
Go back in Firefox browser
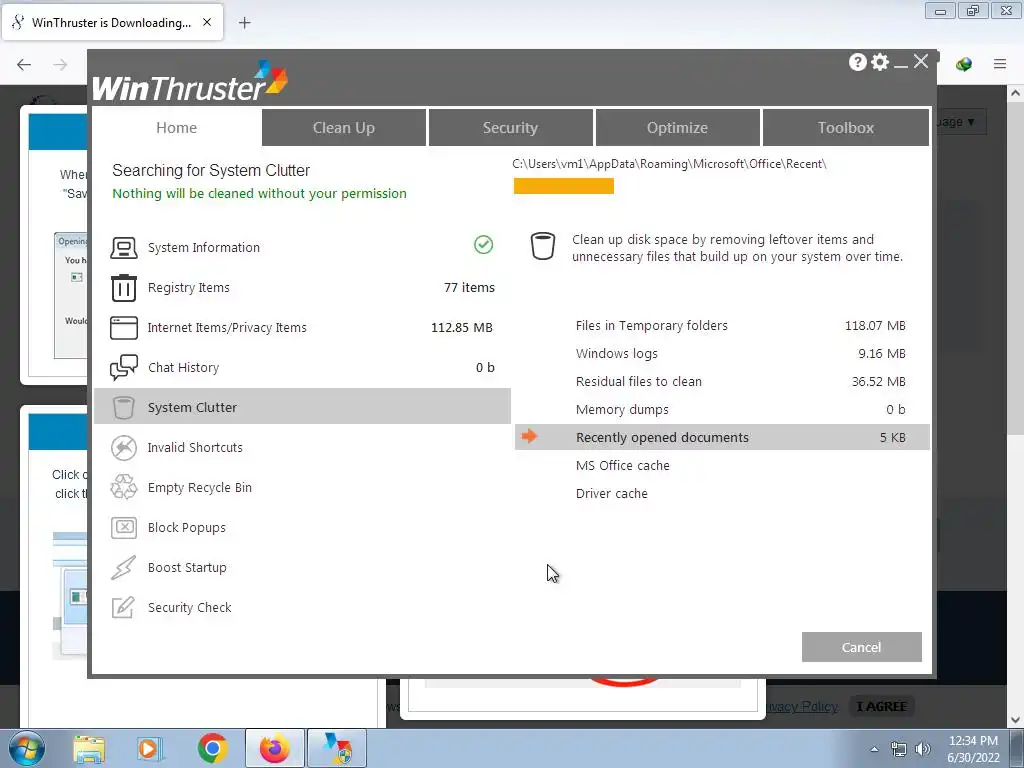point(24,64)
